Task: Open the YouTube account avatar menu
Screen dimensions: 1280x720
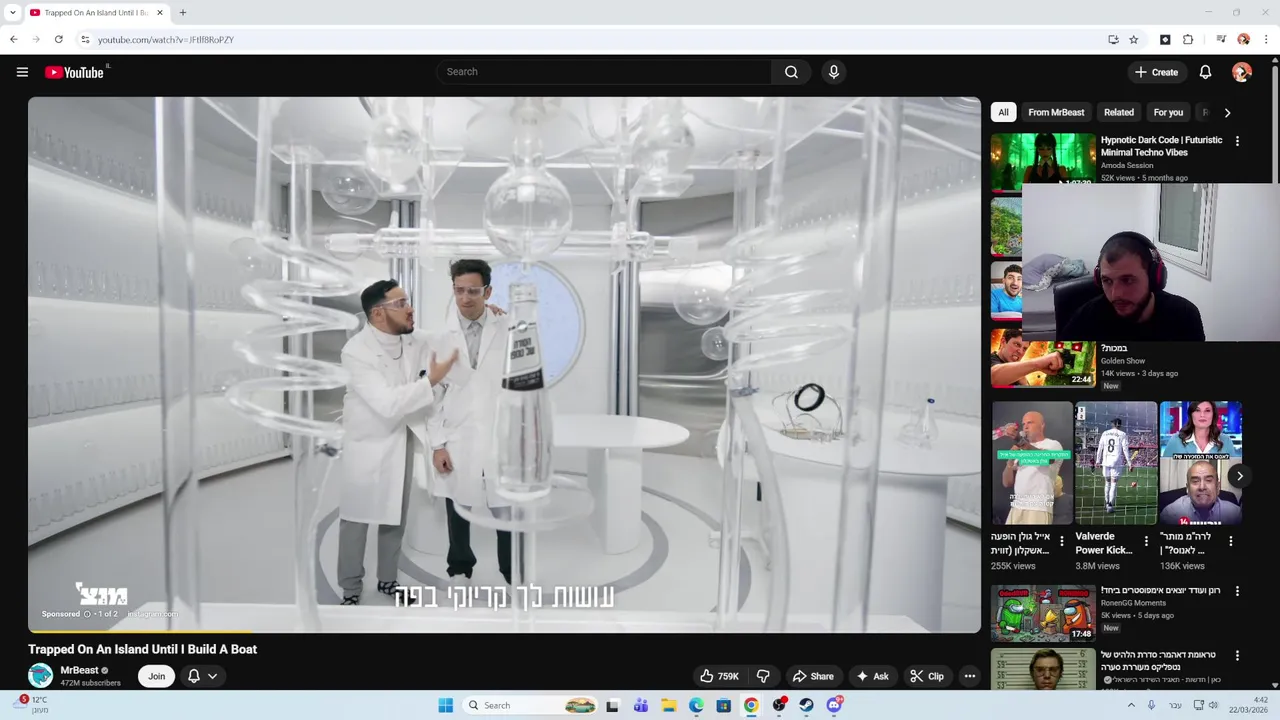Action: 1242,72
